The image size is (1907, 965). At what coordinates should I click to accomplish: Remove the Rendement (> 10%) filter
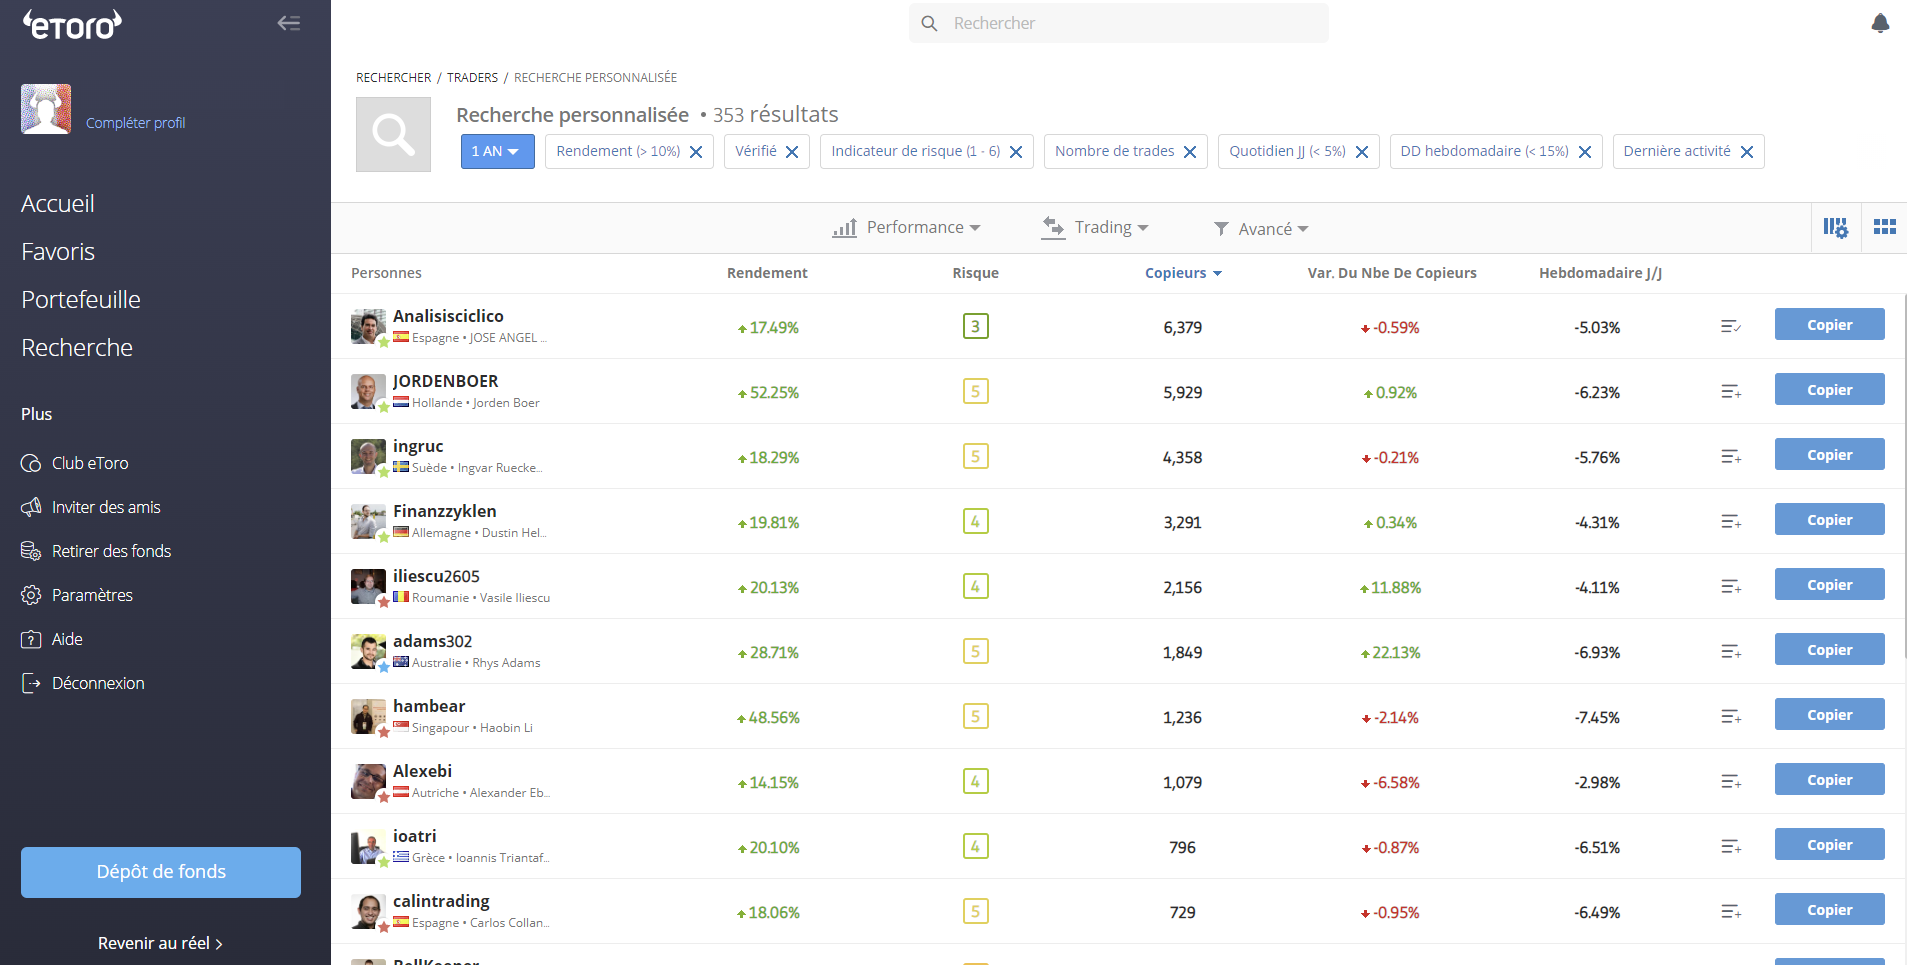pos(696,152)
